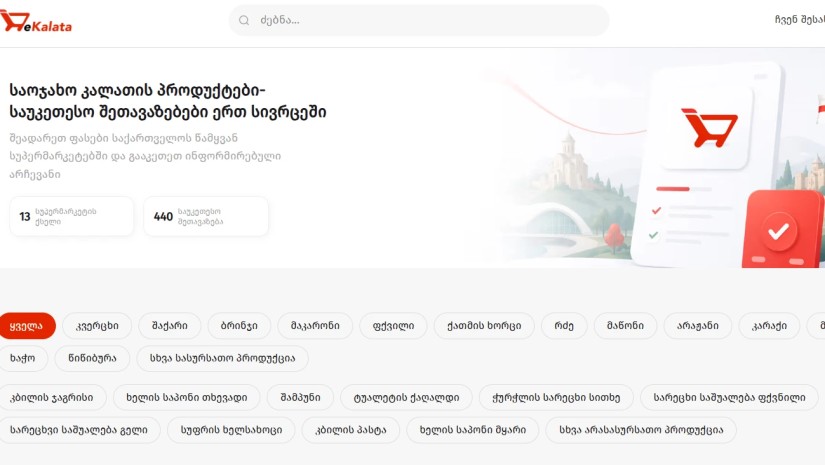Choose ჭურჭლის სარეცხი სითხე chip
The height and width of the screenshot is (465, 825).
(556, 398)
